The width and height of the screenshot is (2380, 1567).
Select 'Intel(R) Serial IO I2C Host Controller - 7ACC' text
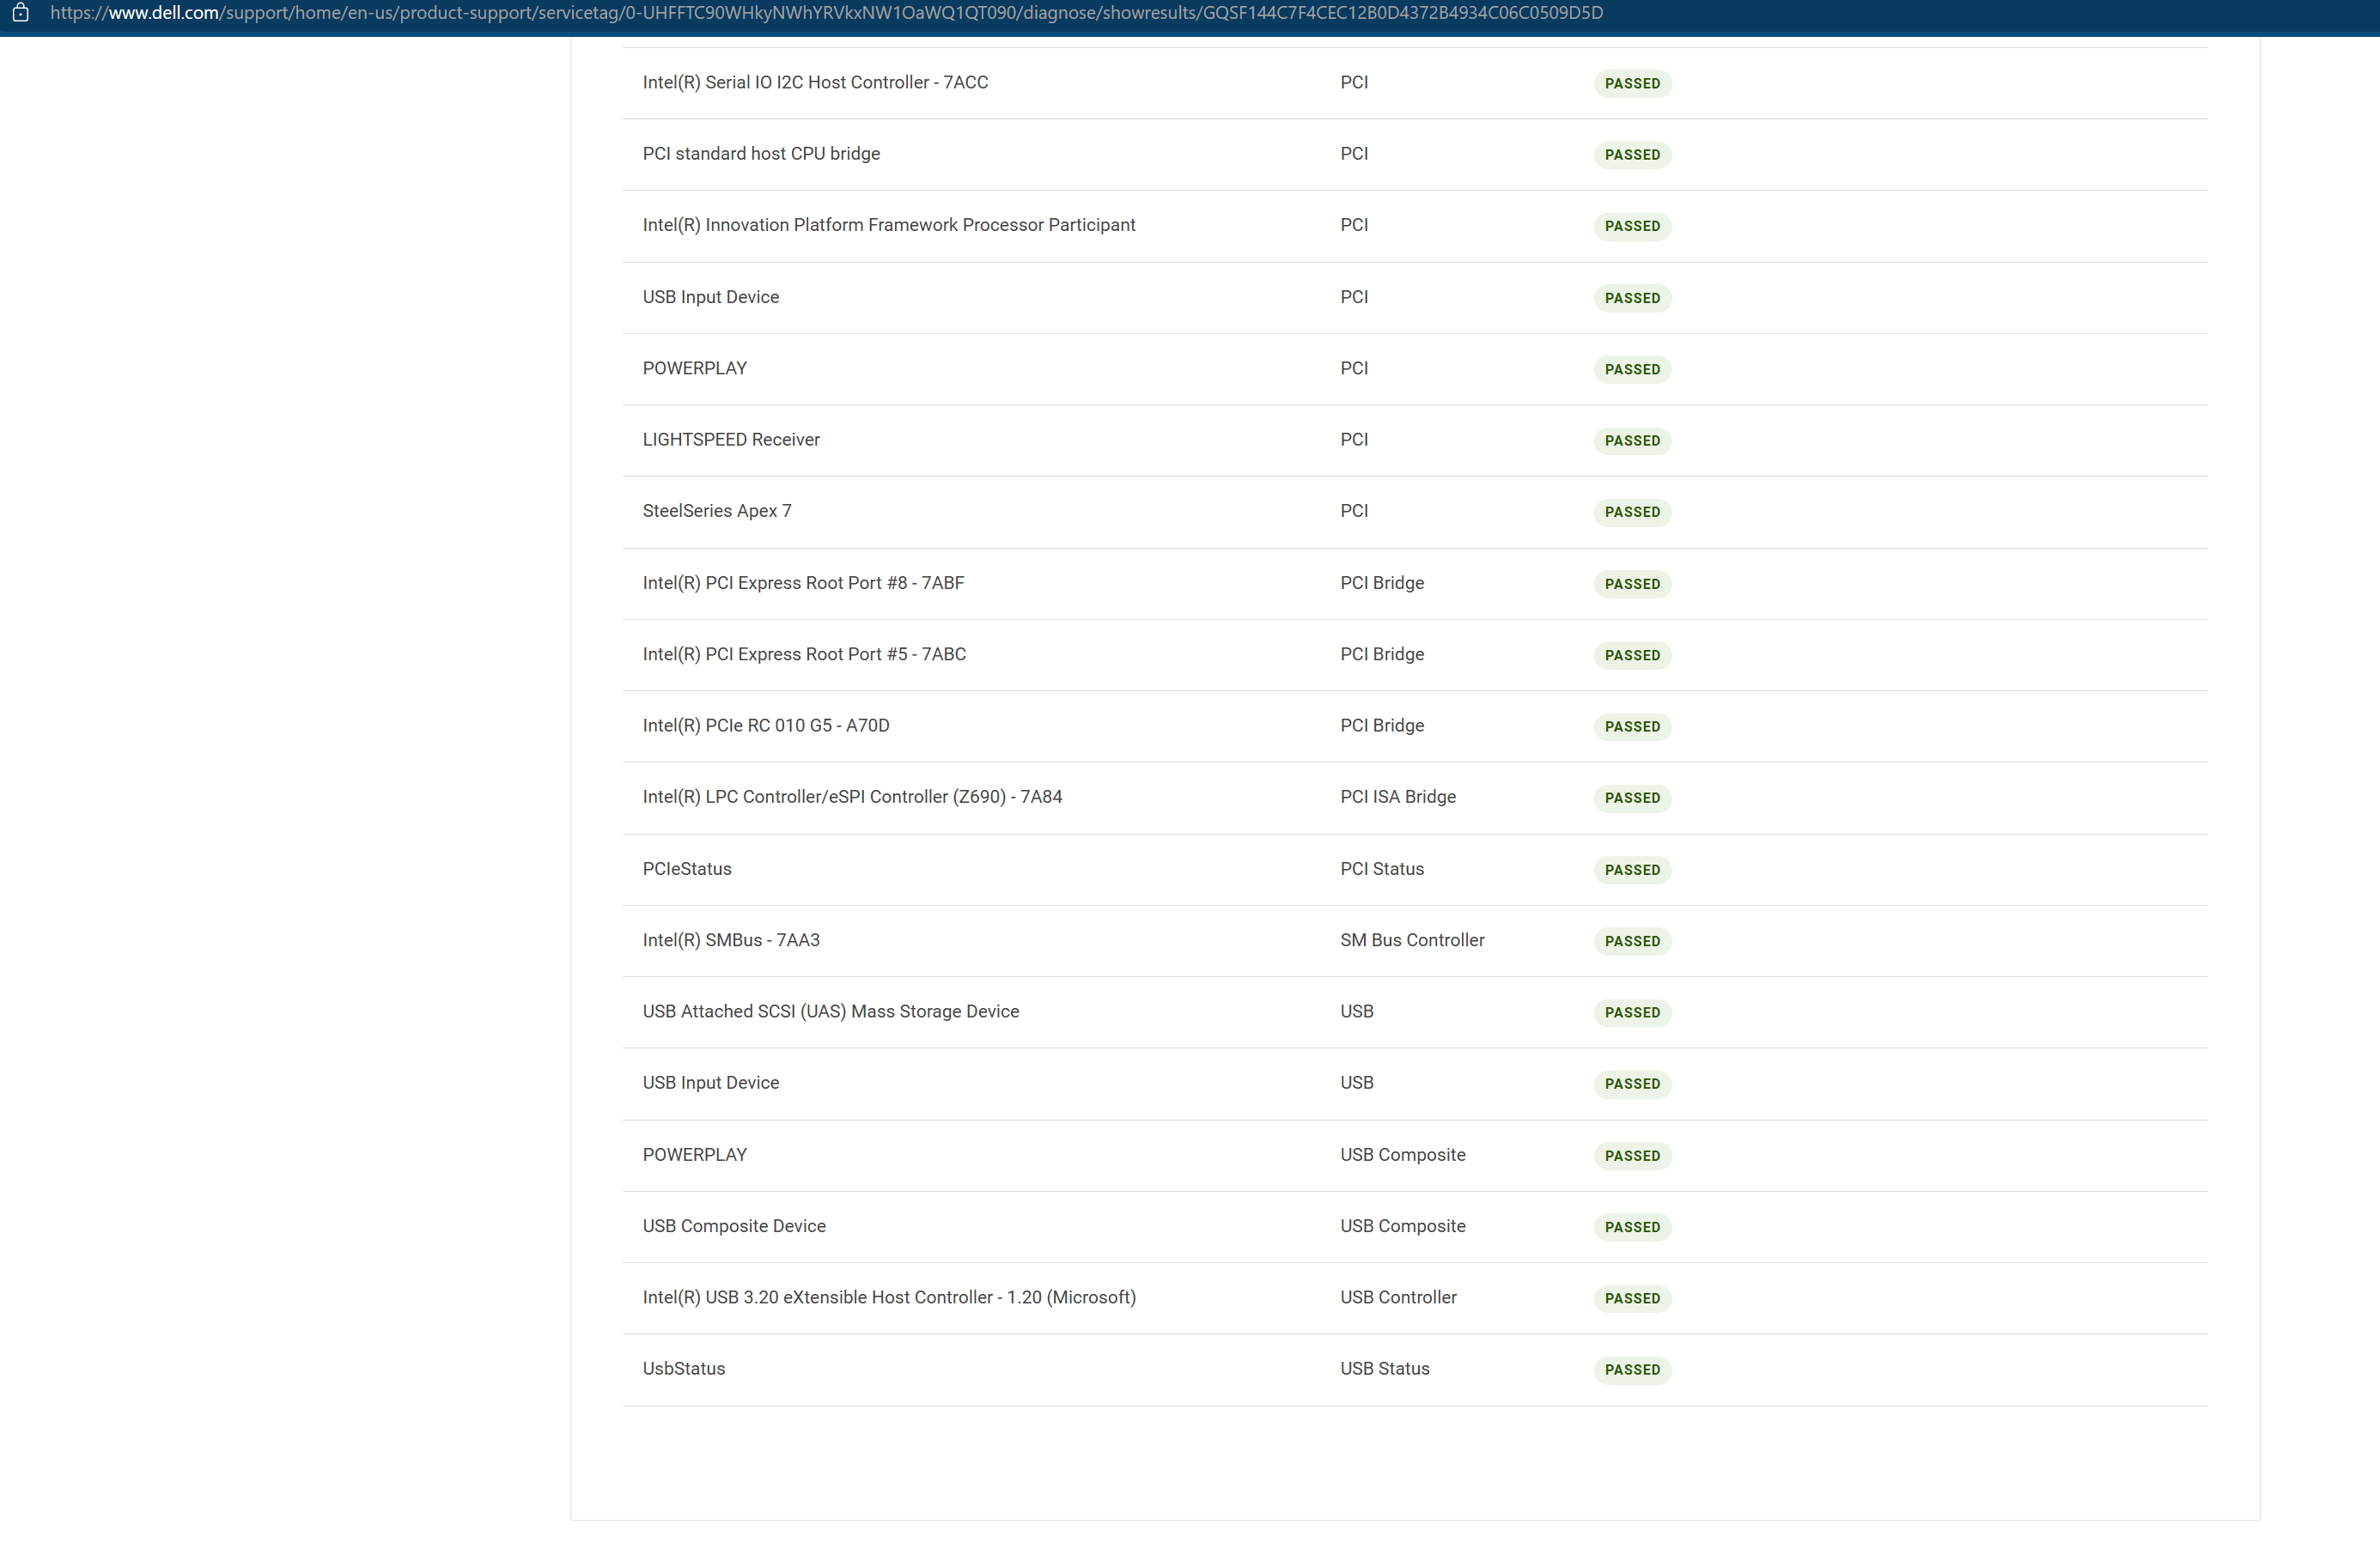(815, 82)
